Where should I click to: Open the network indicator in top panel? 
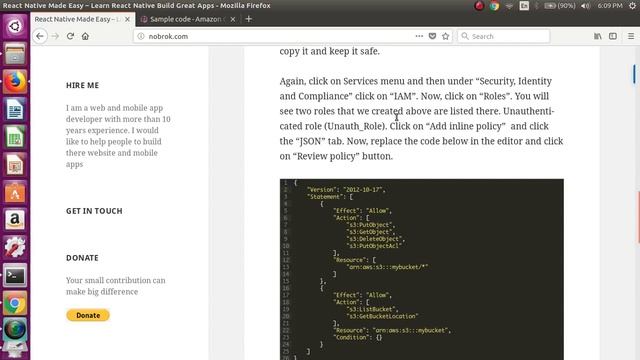pos(509,6)
